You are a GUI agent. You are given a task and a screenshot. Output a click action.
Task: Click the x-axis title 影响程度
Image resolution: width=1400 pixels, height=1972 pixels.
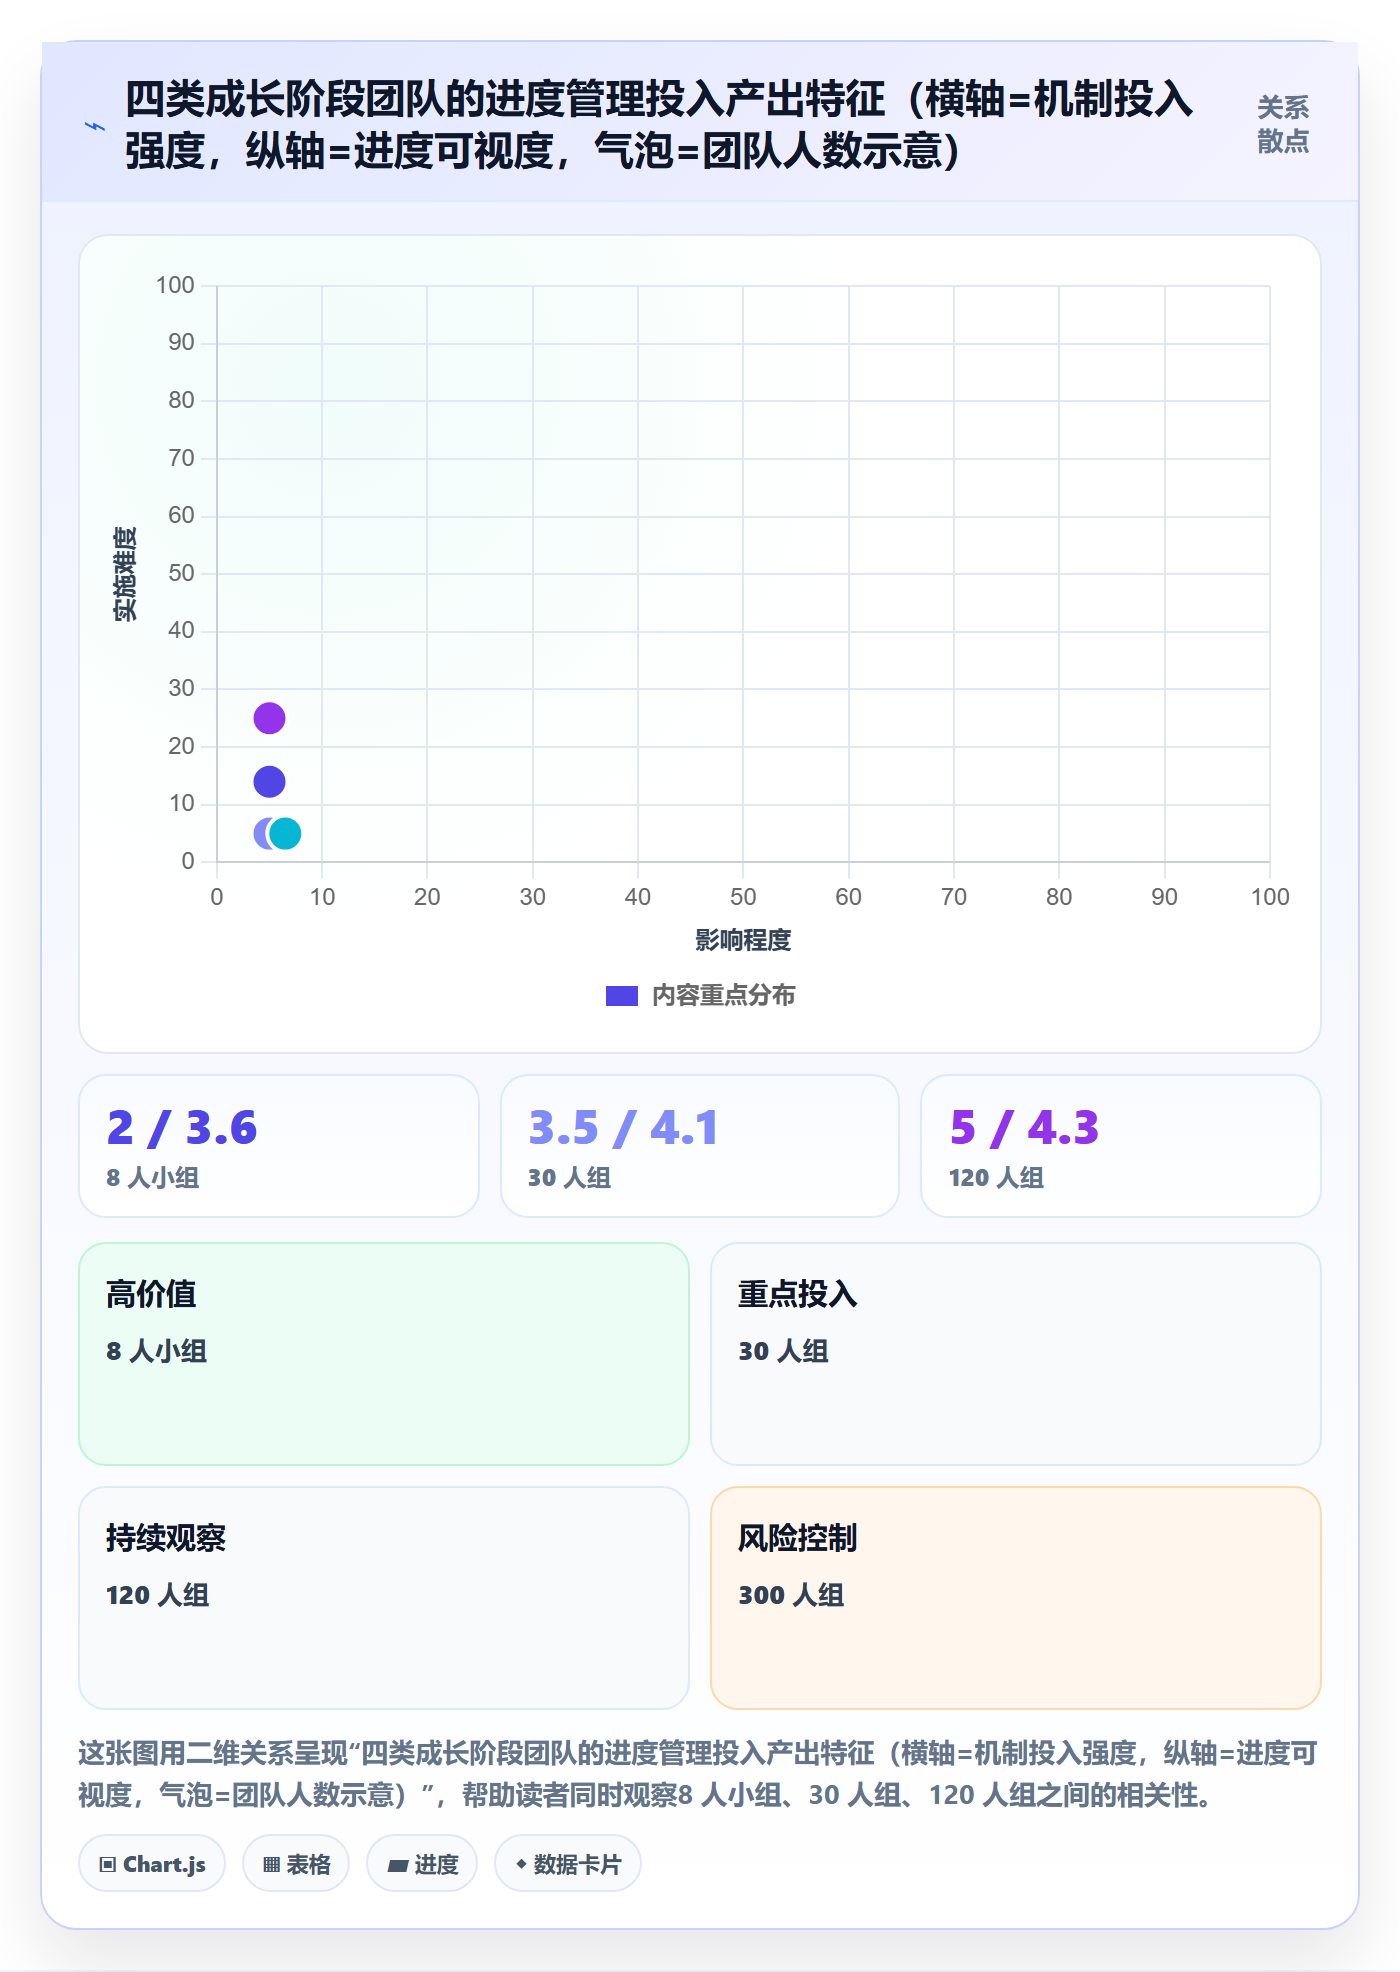[743, 940]
